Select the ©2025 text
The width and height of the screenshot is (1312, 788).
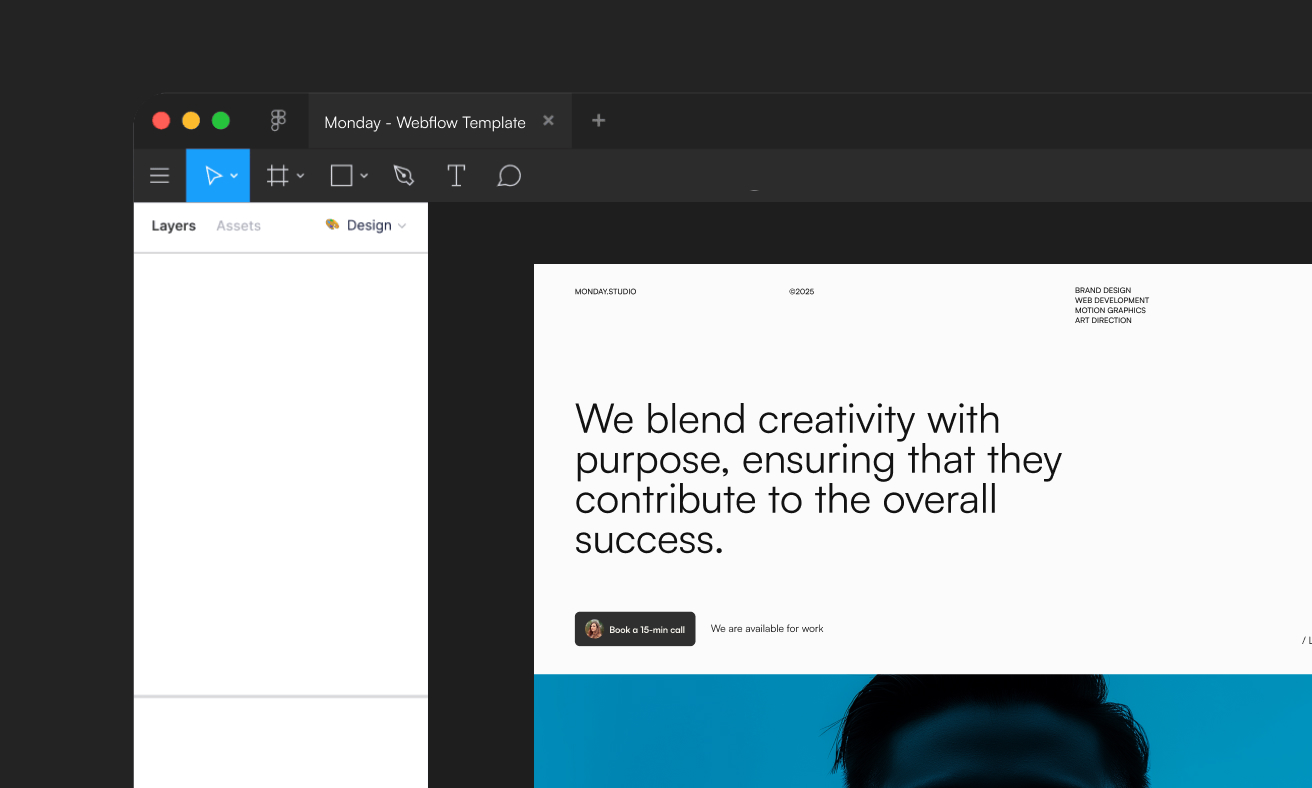point(801,292)
